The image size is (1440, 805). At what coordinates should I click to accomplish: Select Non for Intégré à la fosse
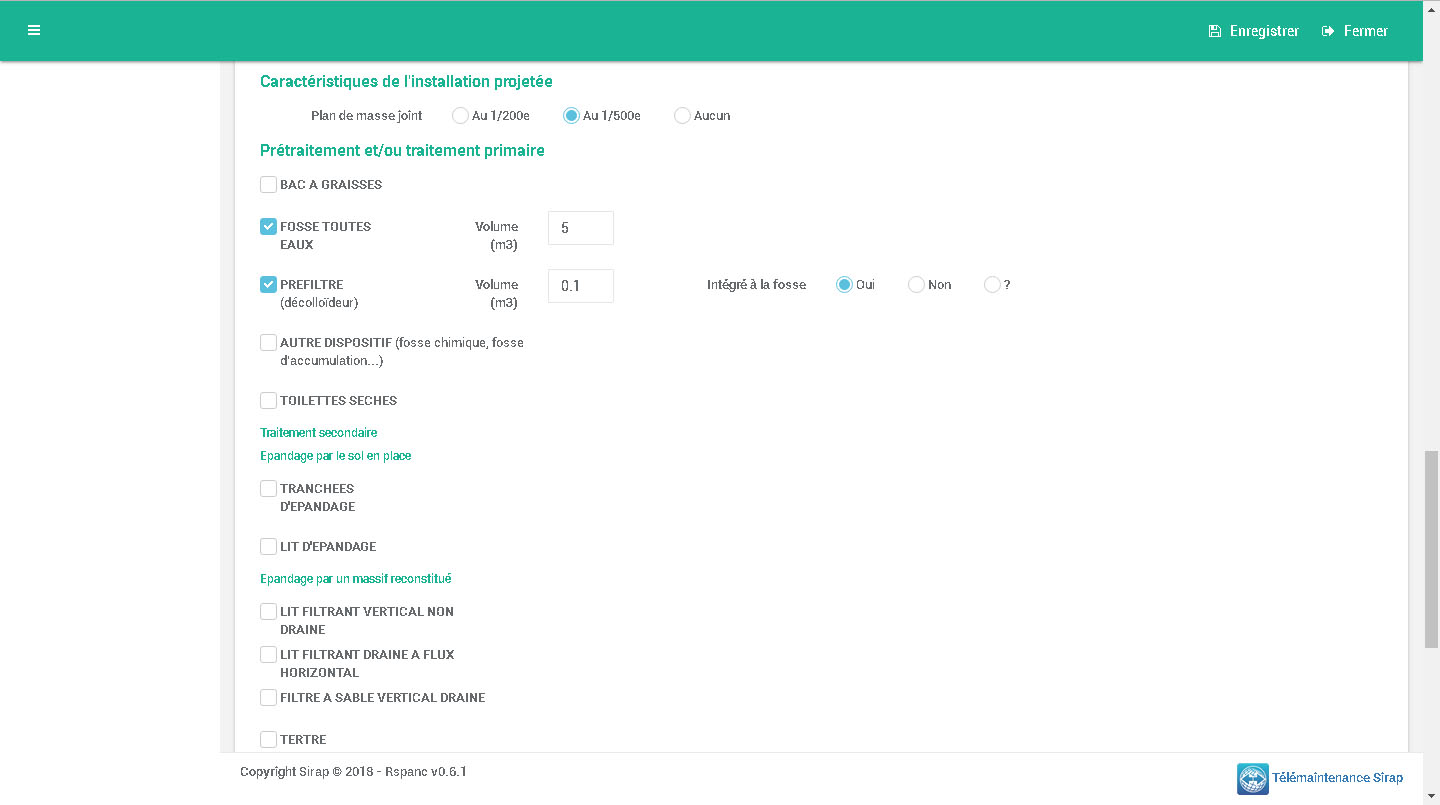tap(916, 285)
